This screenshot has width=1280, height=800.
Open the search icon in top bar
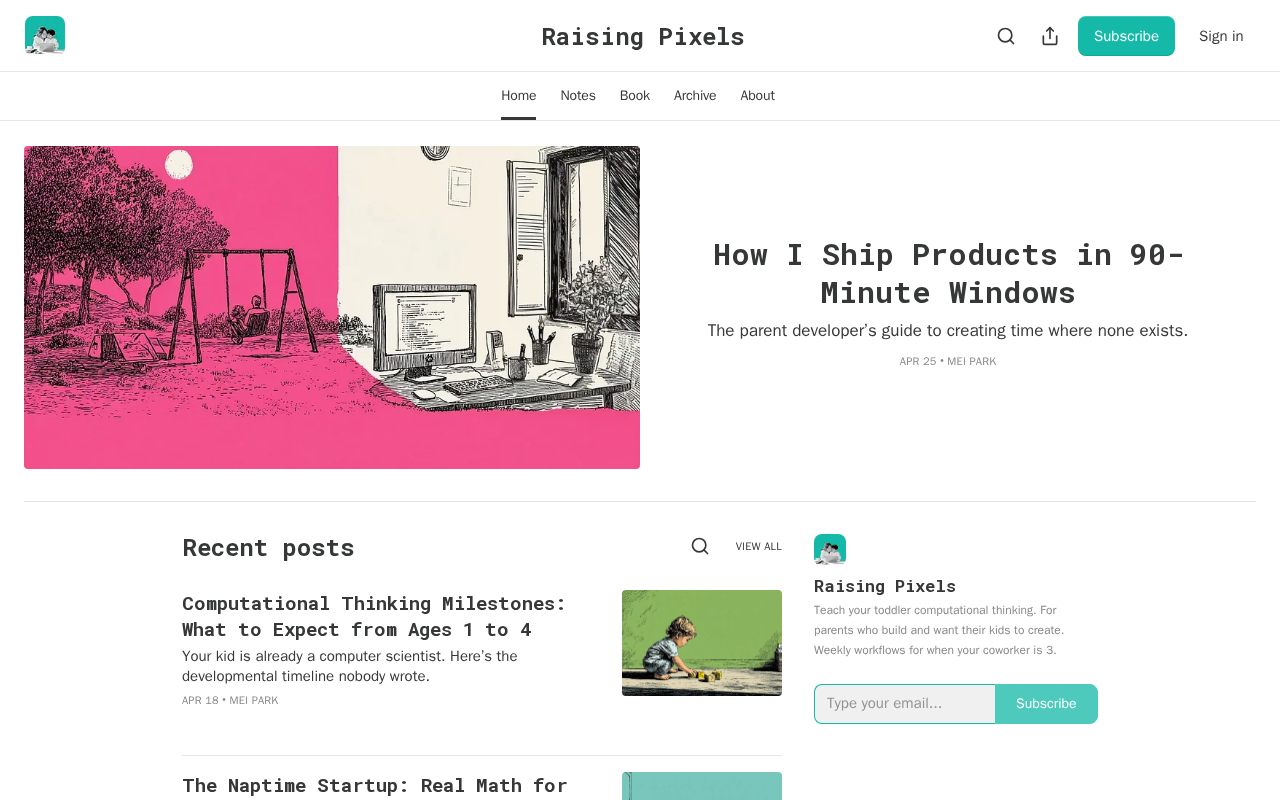click(x=1006, y=36)
